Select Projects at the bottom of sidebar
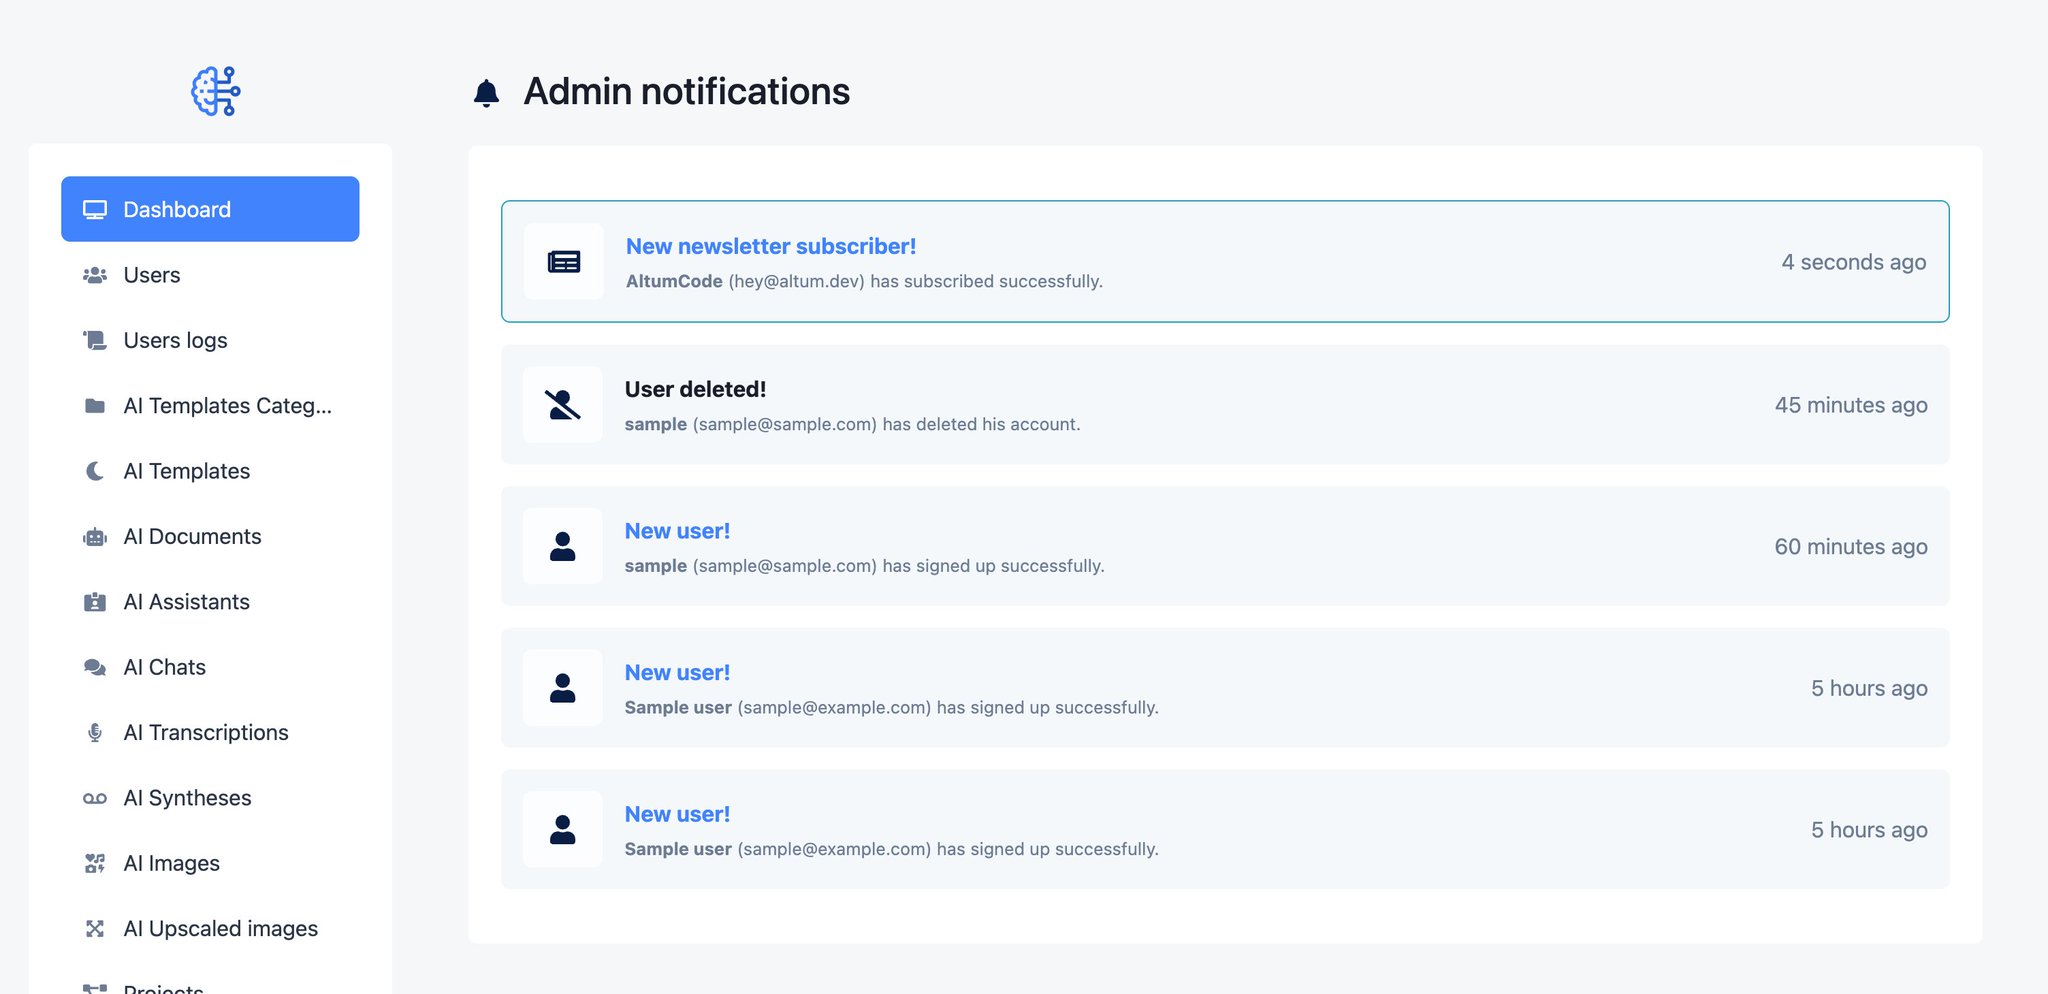The image size is (2048, 994). coord(162,986)
